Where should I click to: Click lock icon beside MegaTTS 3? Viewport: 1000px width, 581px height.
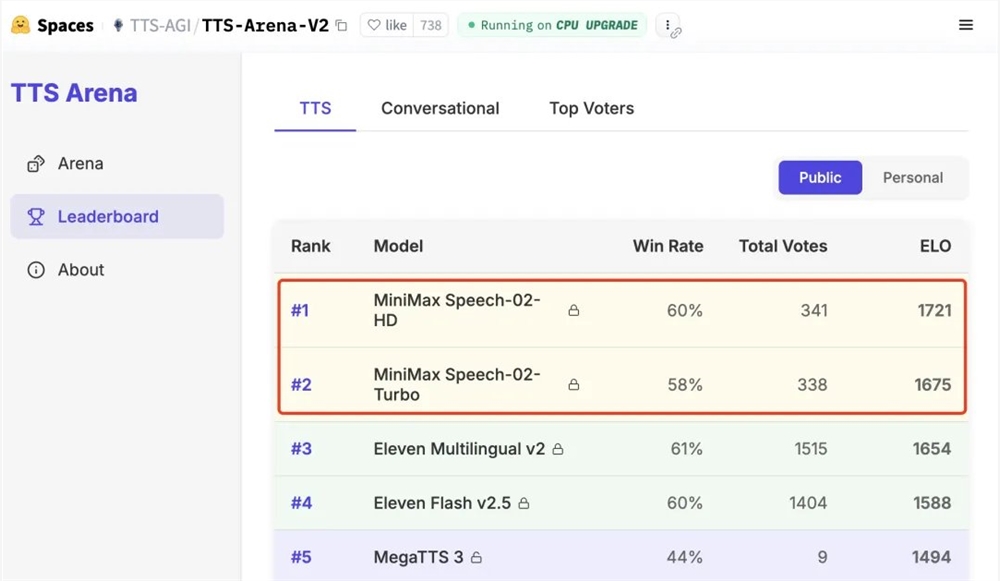(477, 558)
